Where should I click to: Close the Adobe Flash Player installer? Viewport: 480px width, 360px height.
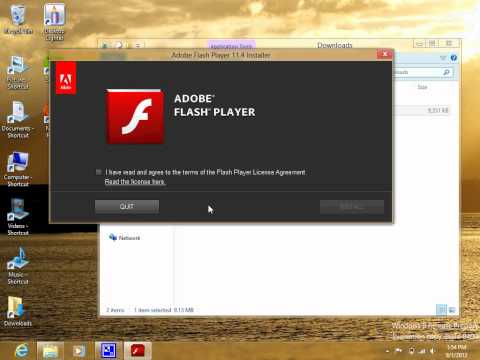(x=385, y=54)
